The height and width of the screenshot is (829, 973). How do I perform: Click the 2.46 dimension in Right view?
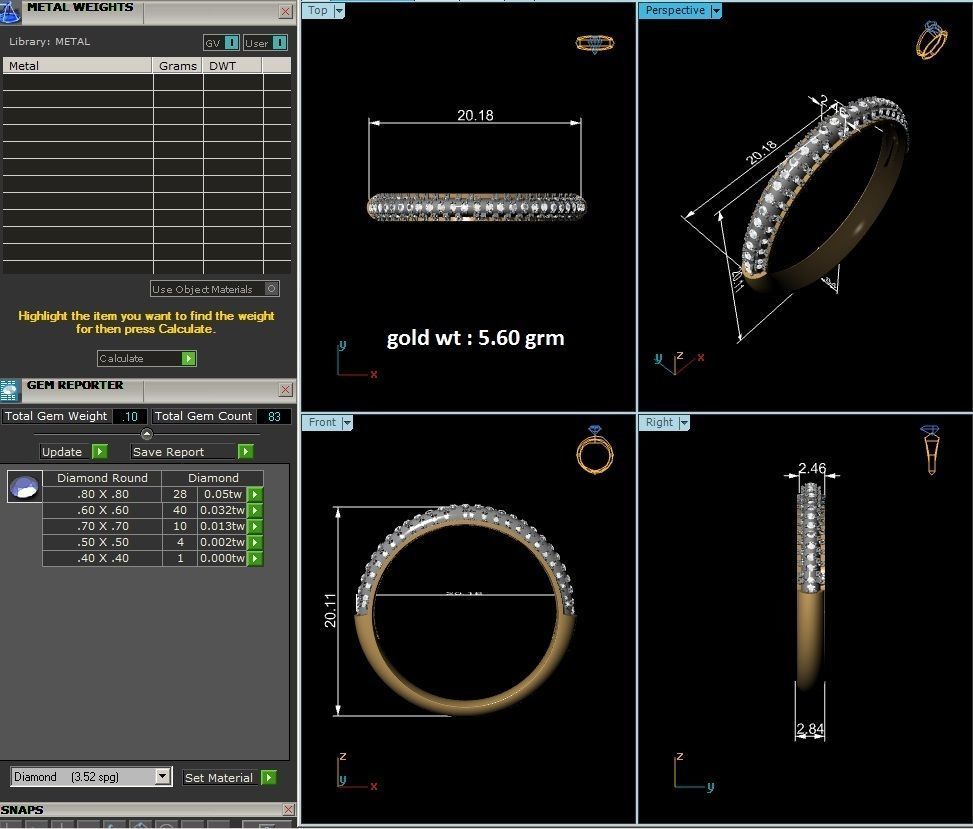[812, 468]
